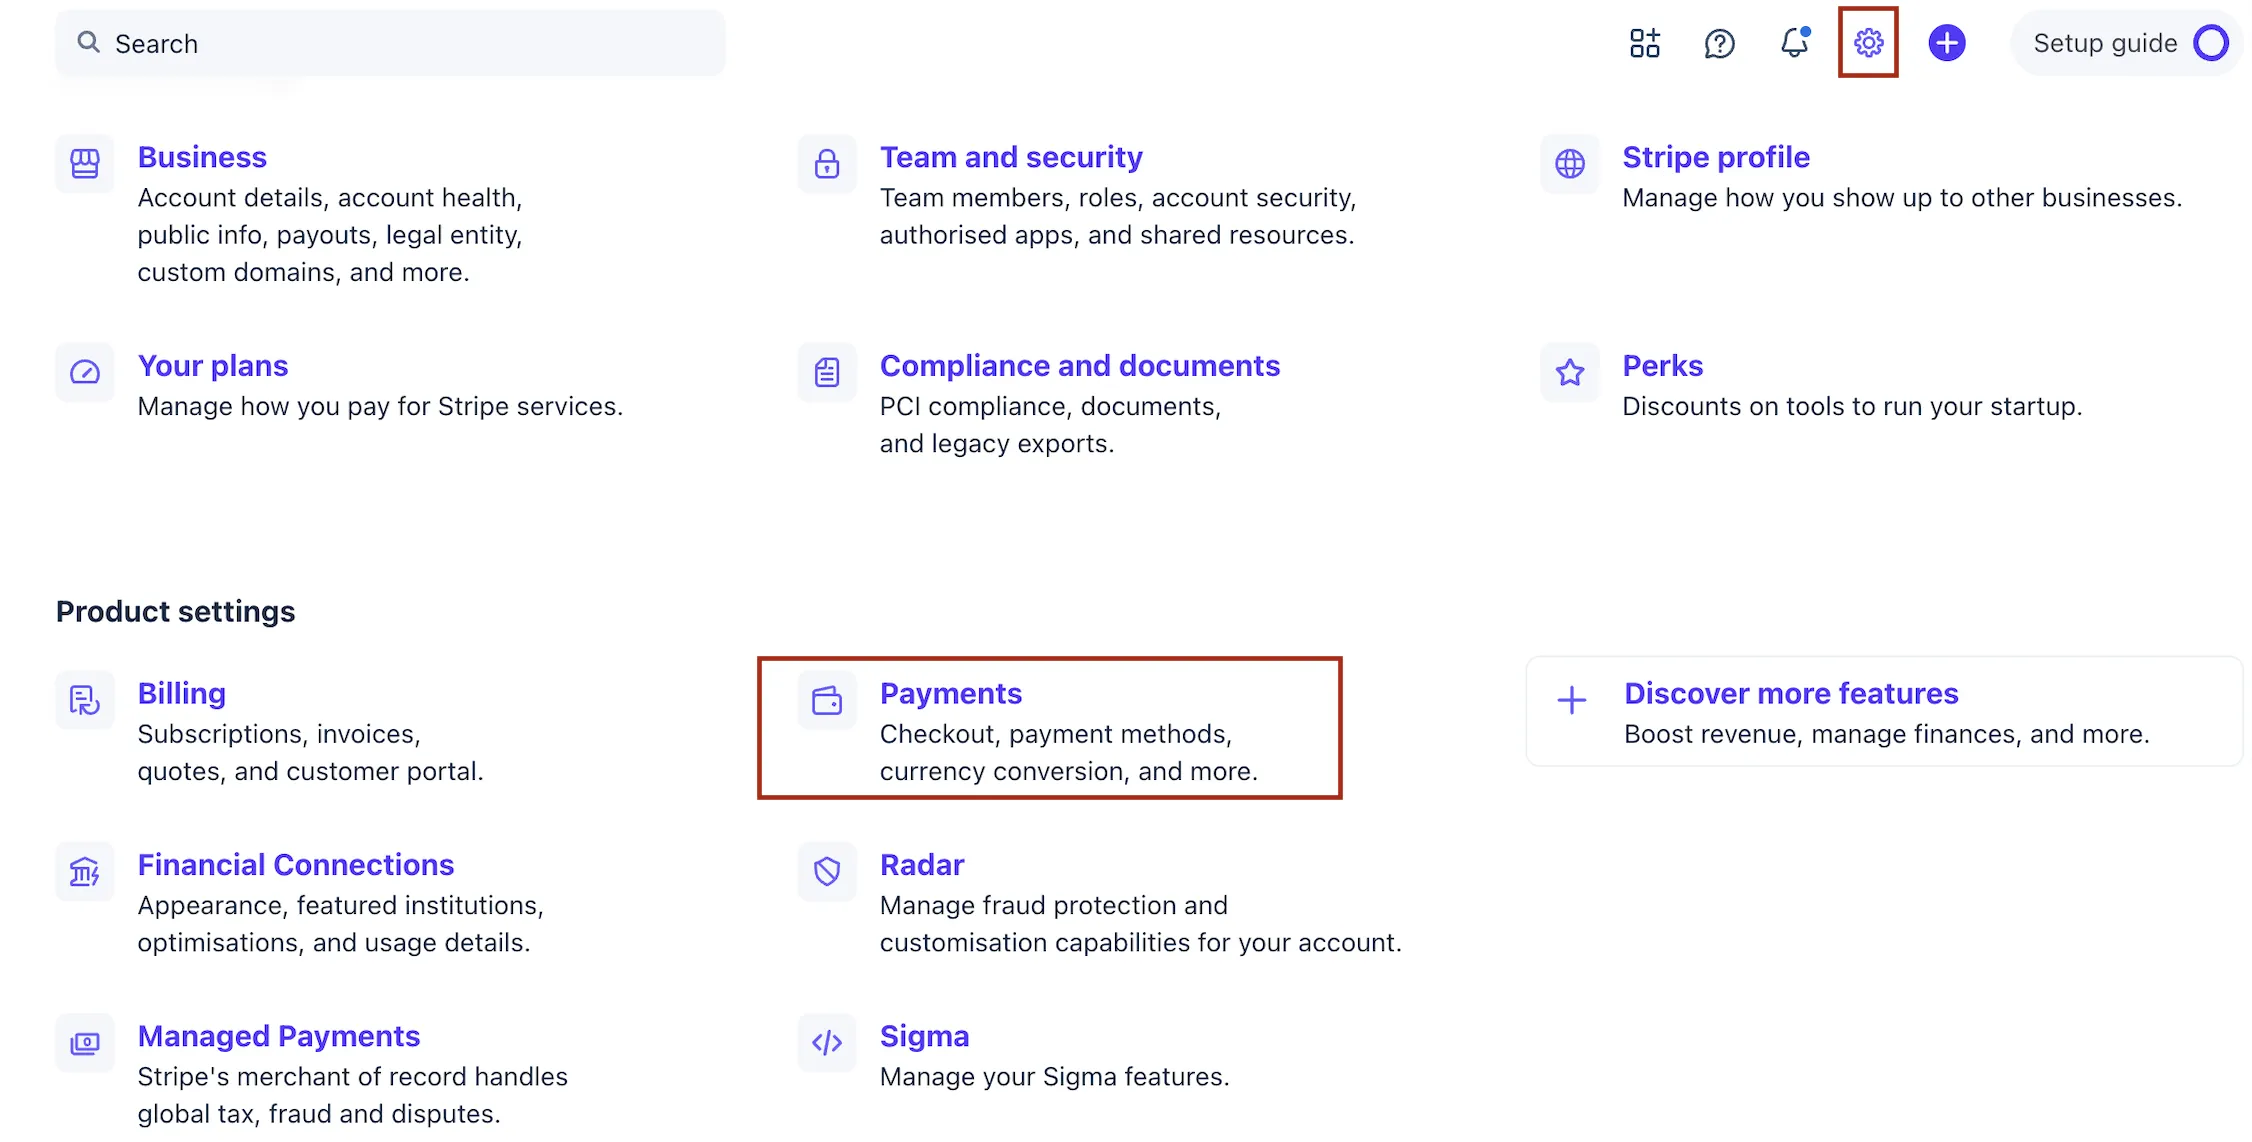This screenshot has height=1142, width=2252.
Task: Click the Your plans link
Action: tap(213, 365)
